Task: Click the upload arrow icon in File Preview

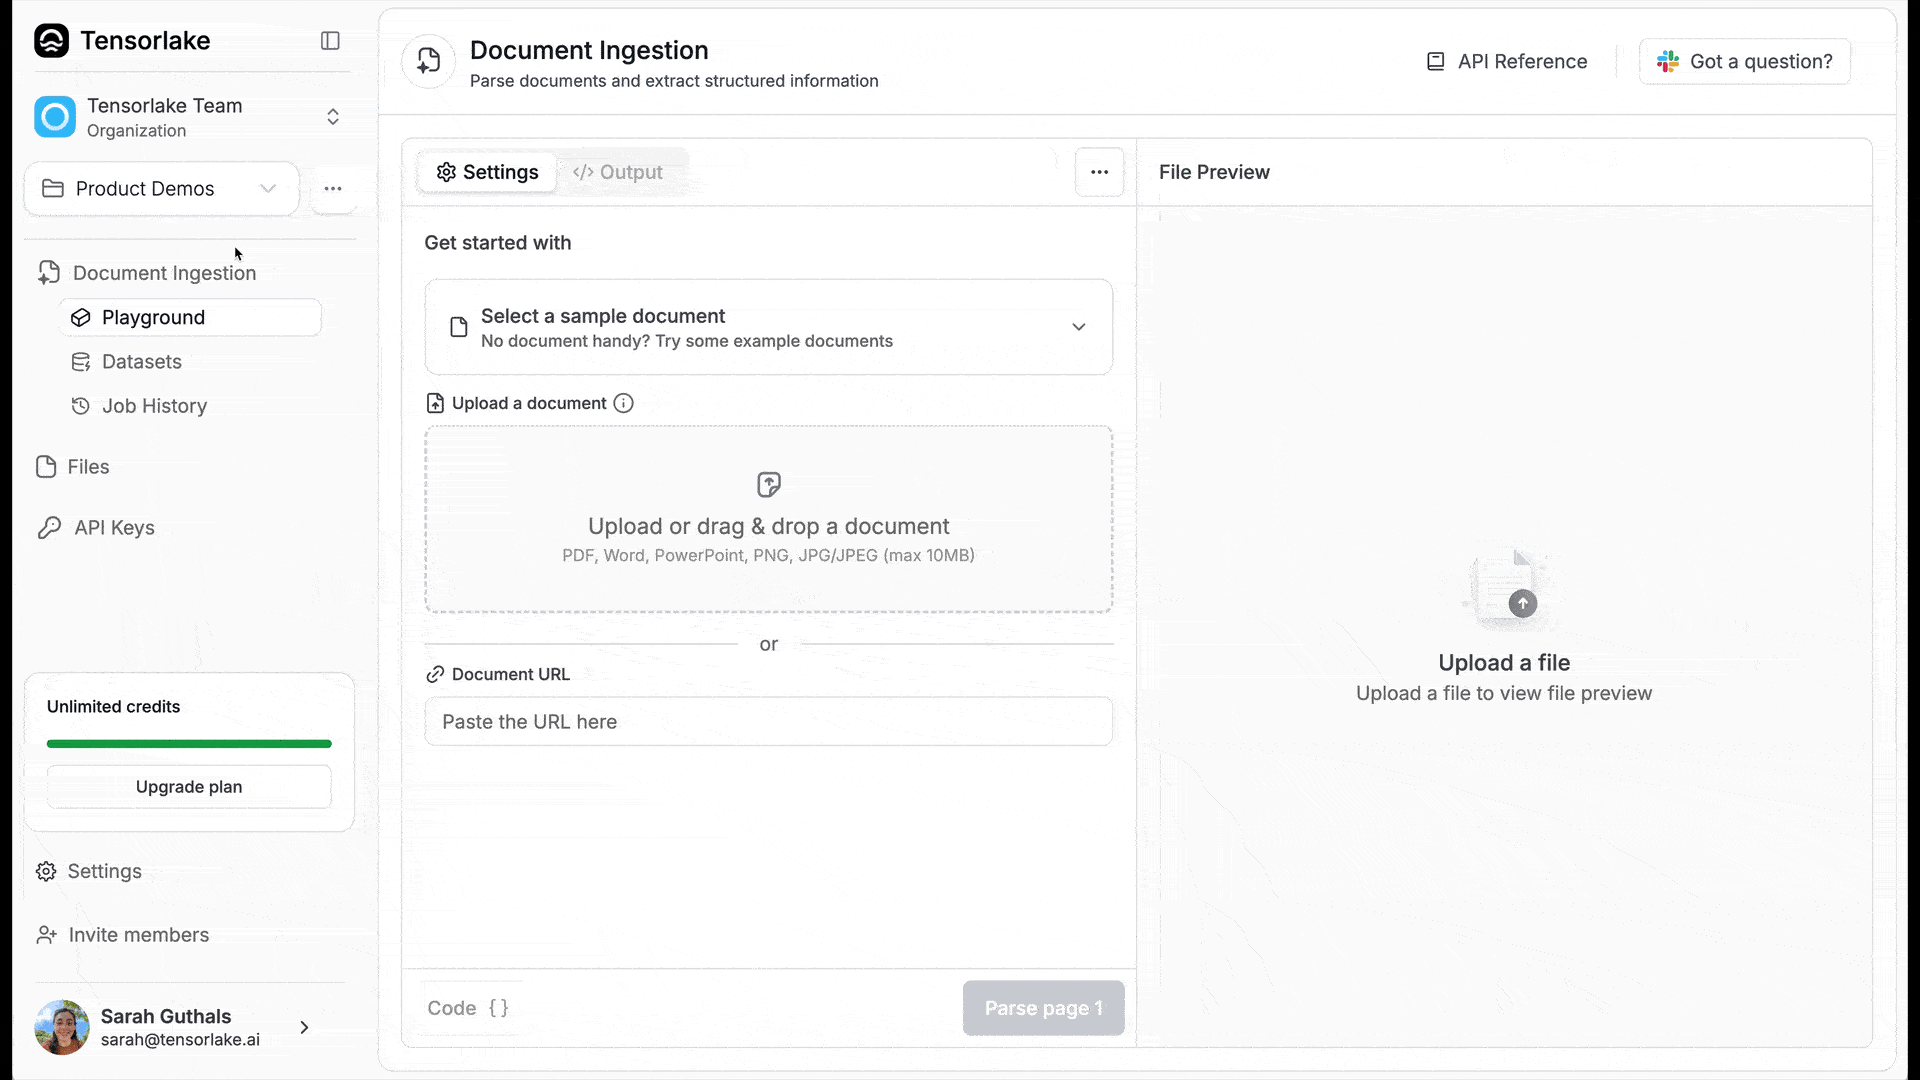Action: tap(1522, 604)
